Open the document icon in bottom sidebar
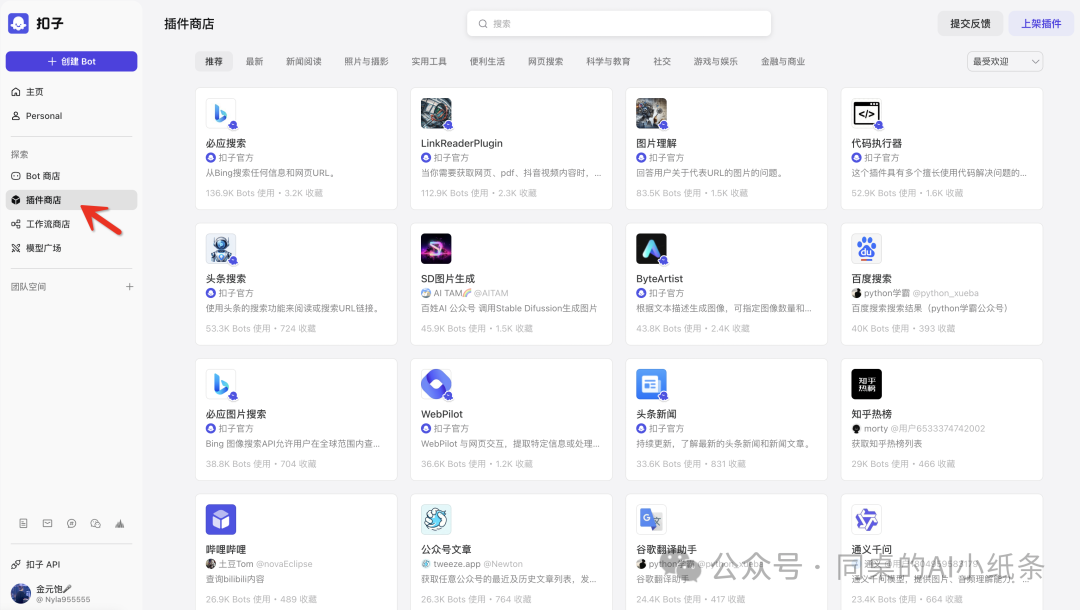Viewport: 1080px width, 610px height. [22, 523]
